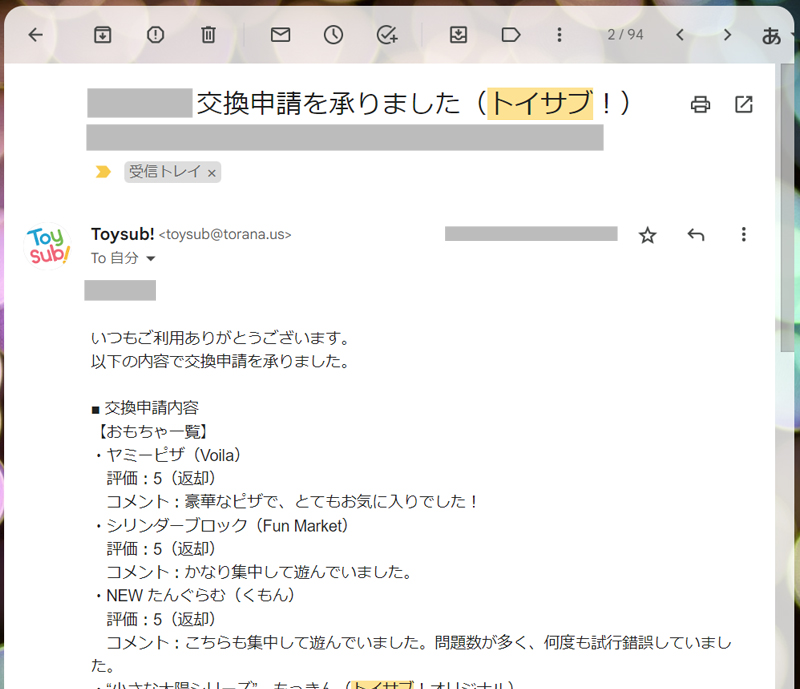The image size is (800, 689).
Task: Click the Toysub! sender name
Action: coord(122,234)
